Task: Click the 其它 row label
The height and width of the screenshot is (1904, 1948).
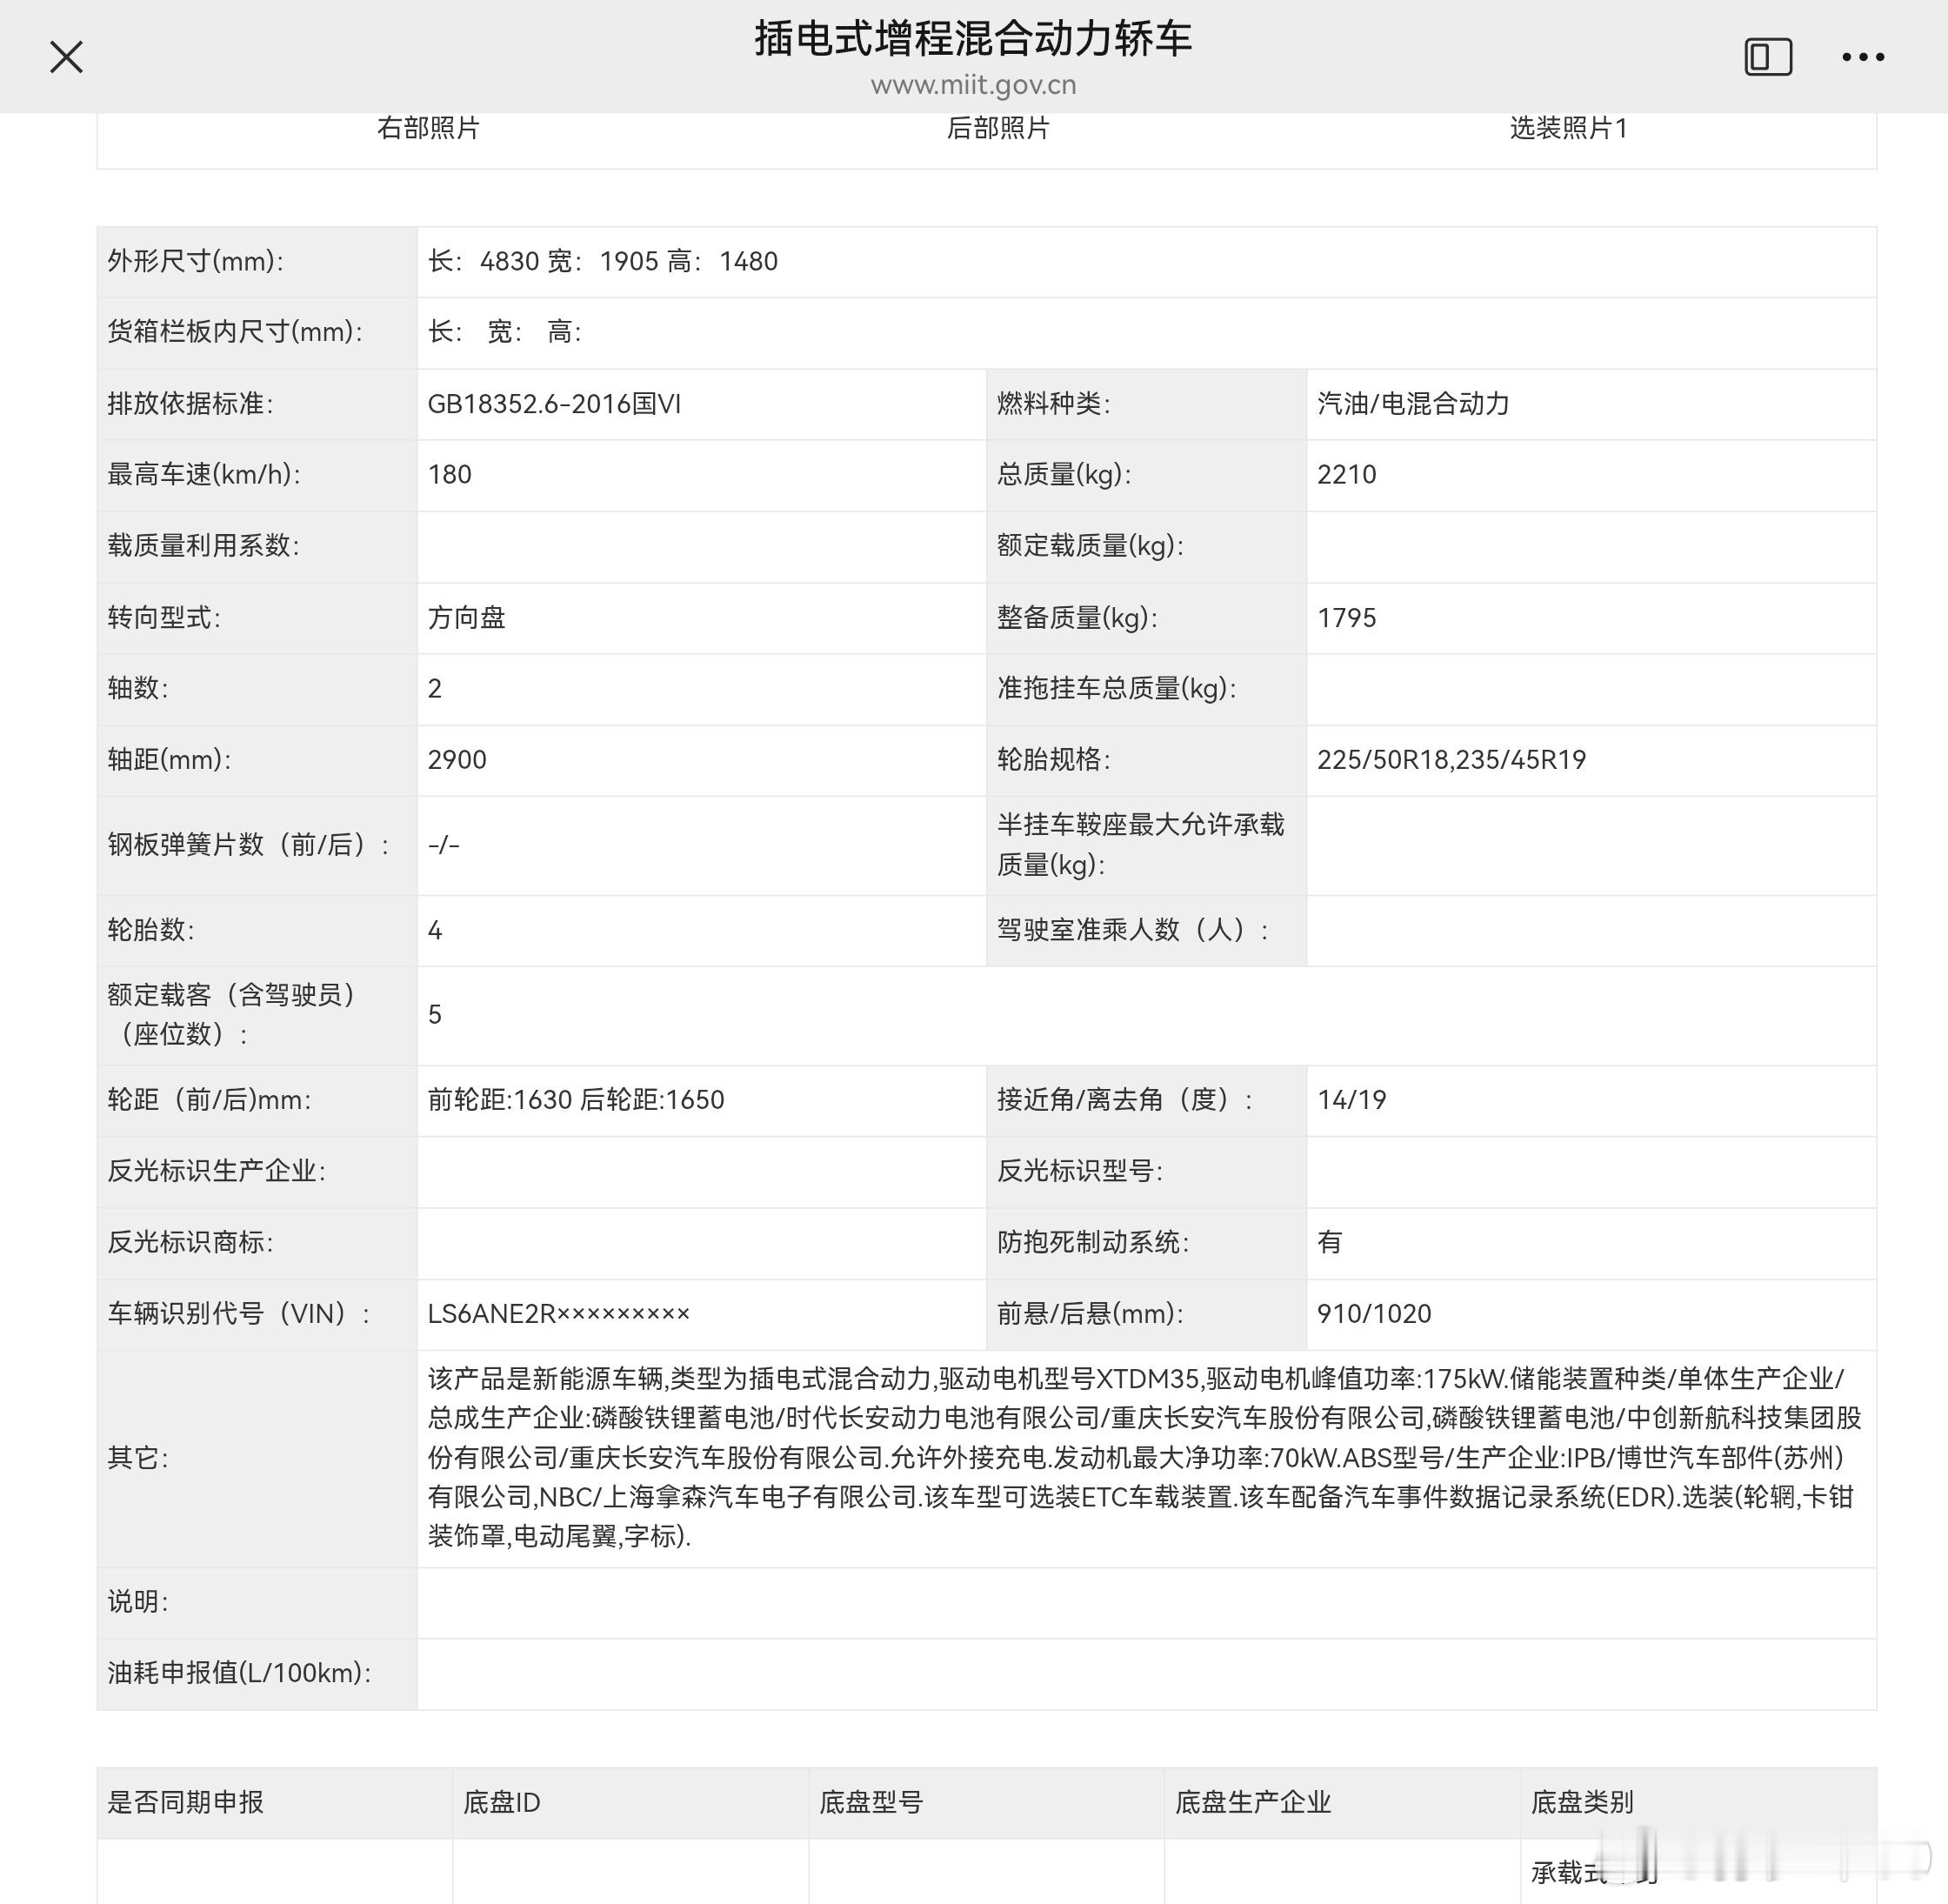Action: tap(138, 1459)
